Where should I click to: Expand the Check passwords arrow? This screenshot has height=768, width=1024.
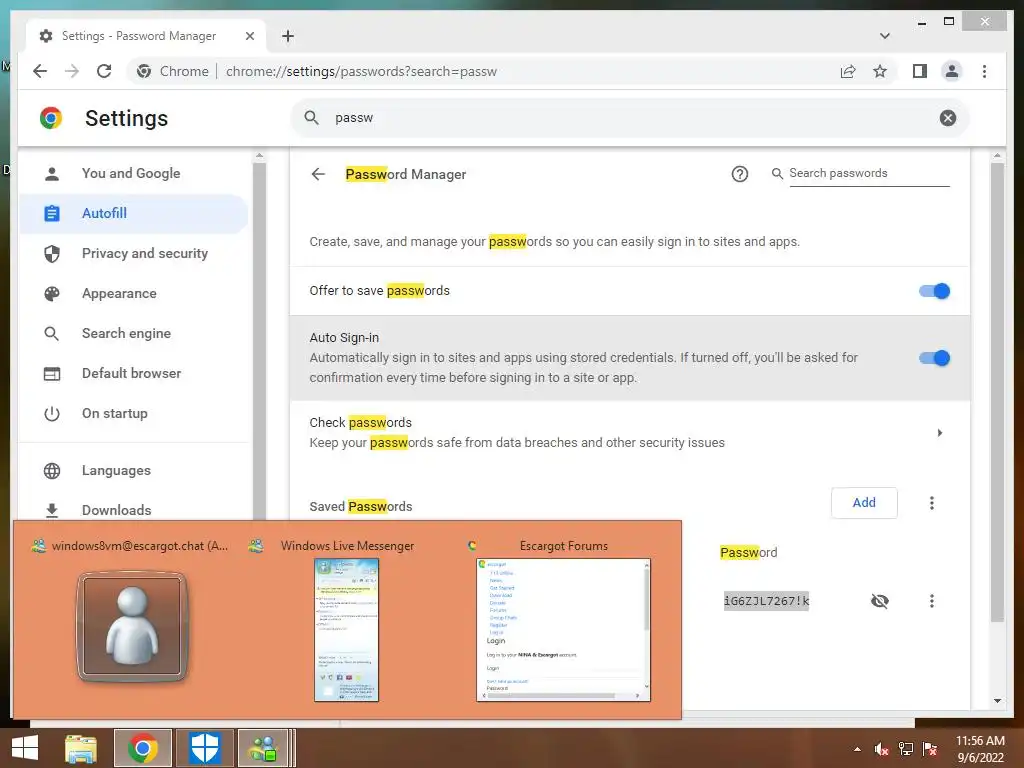tap(940, 432)
